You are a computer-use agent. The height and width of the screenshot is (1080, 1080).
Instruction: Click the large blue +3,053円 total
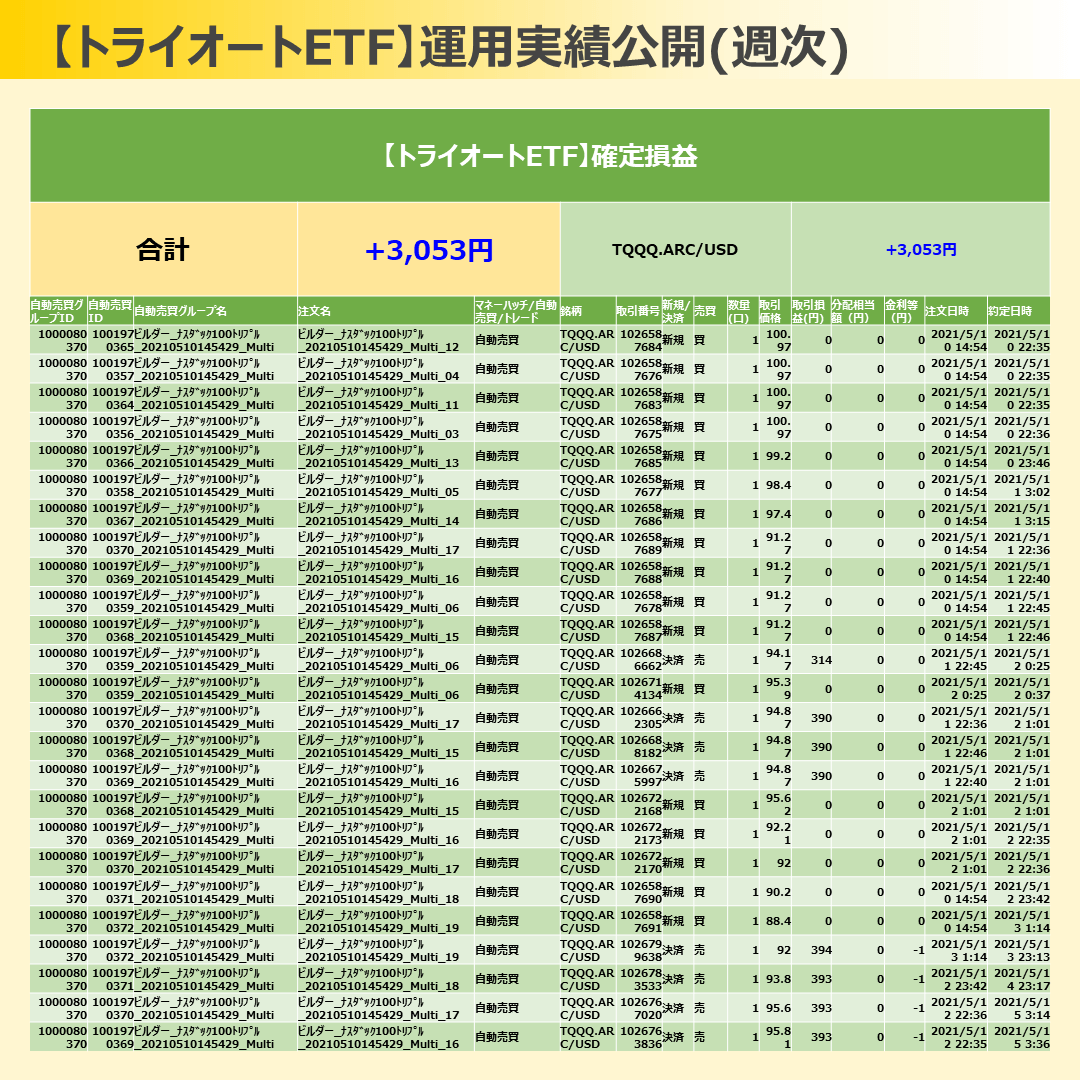pos(429,250)
